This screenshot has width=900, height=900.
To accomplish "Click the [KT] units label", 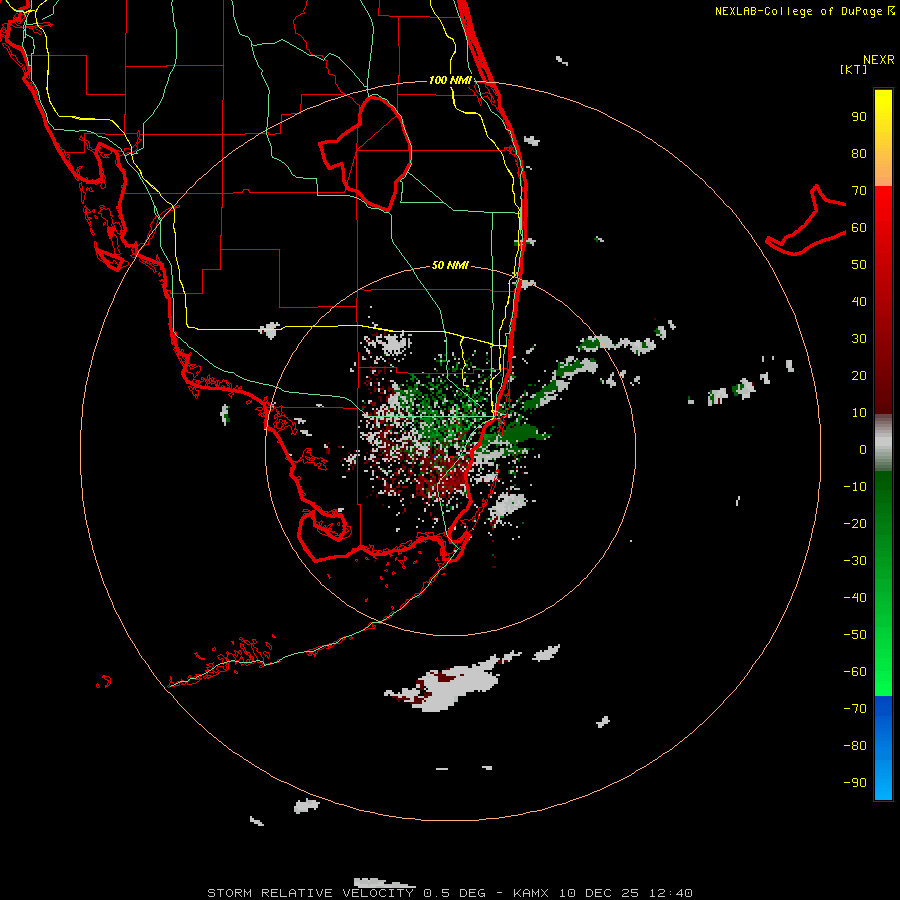I will (854, 69).
